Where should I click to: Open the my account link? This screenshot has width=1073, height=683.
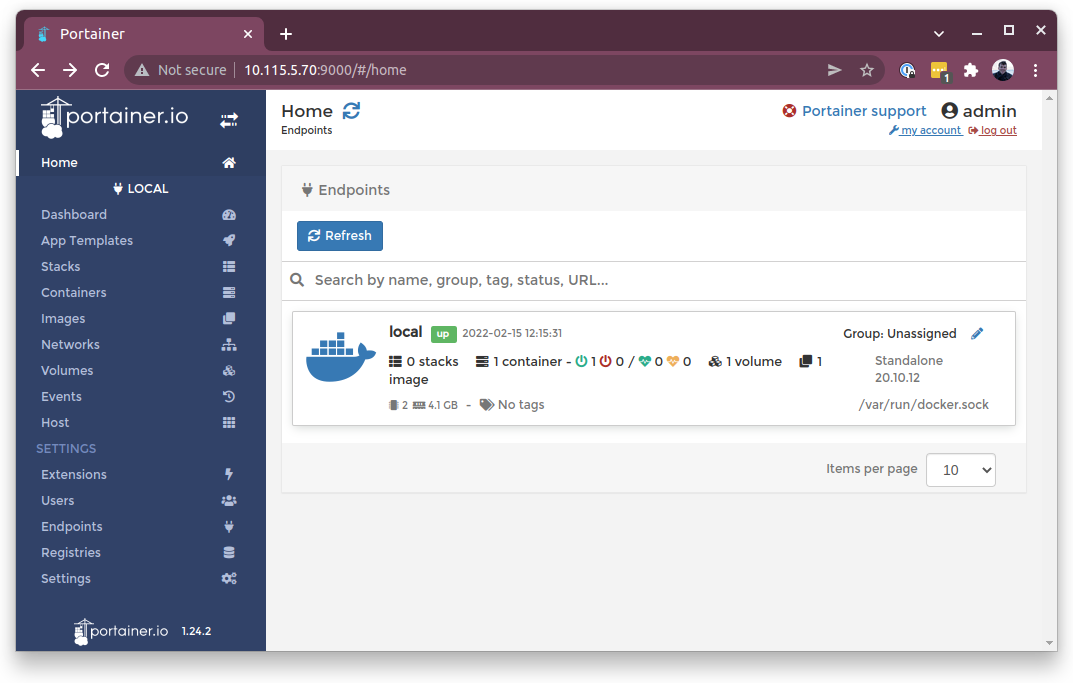pyautogui.click(x=930, y=131)
